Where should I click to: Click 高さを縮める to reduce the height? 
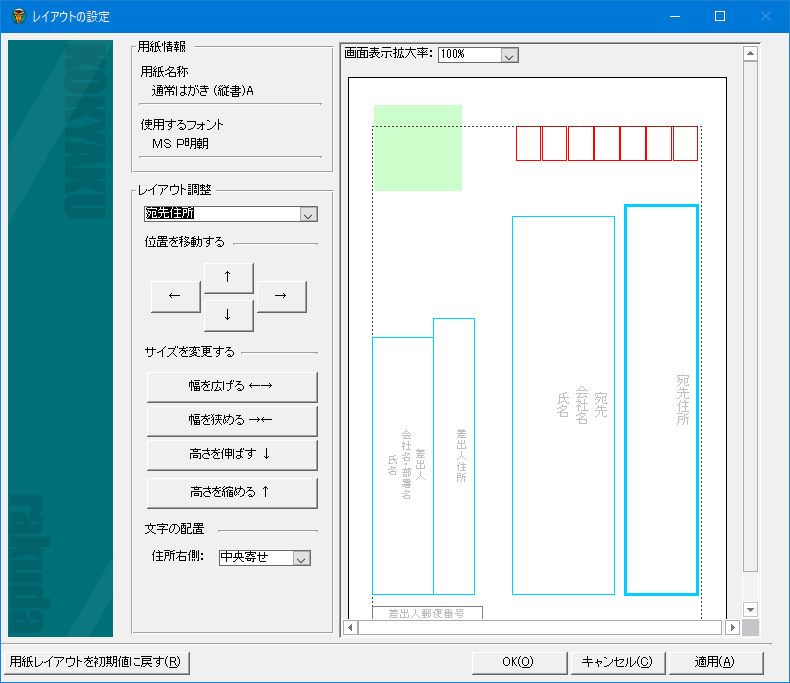(x=232, y=492)
